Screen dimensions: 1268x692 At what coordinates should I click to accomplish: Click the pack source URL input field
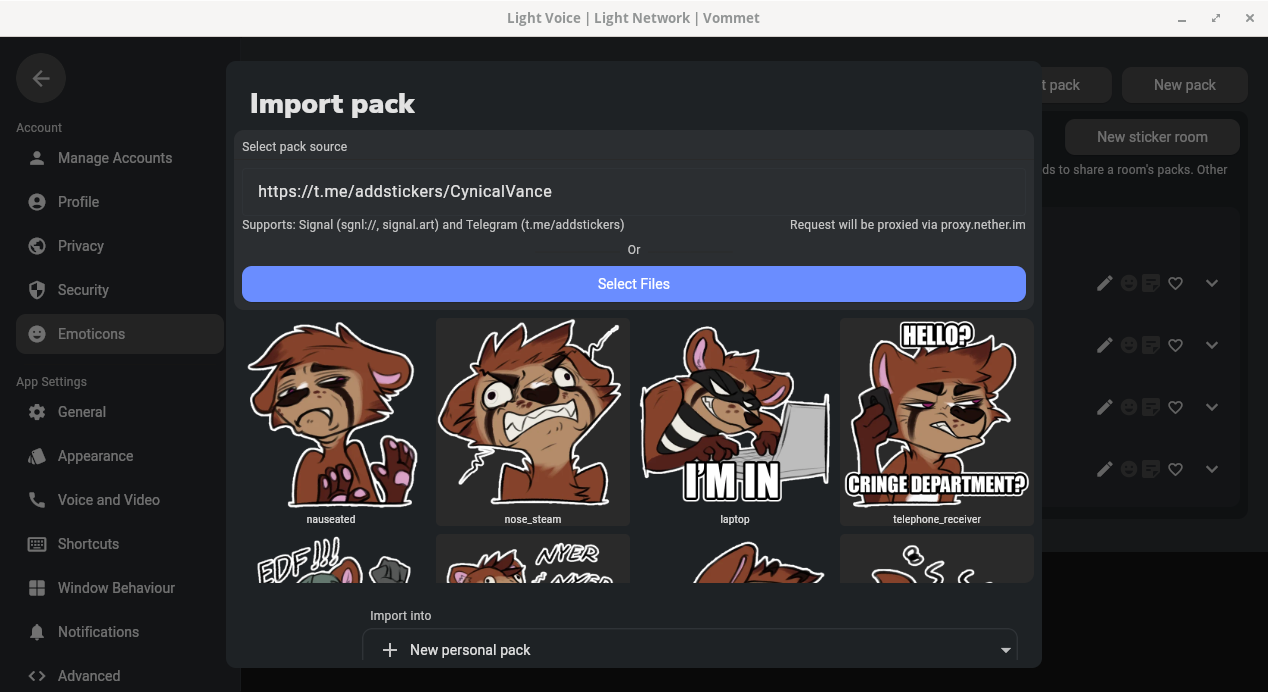pyautogui.click(x=634, y=191)
